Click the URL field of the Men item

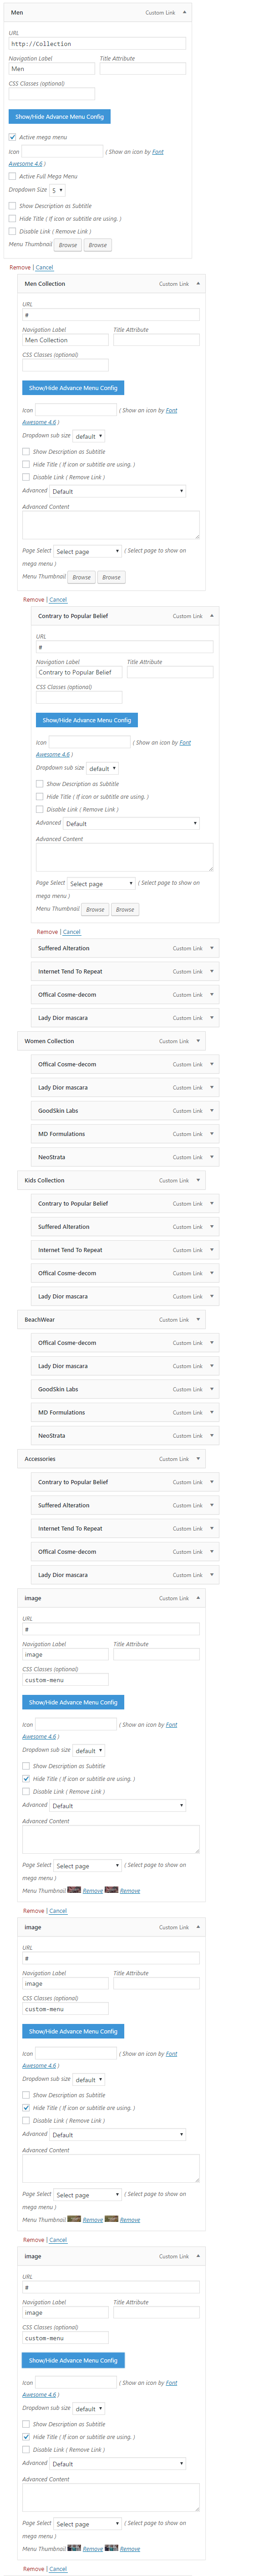click(x=97, y=43)
